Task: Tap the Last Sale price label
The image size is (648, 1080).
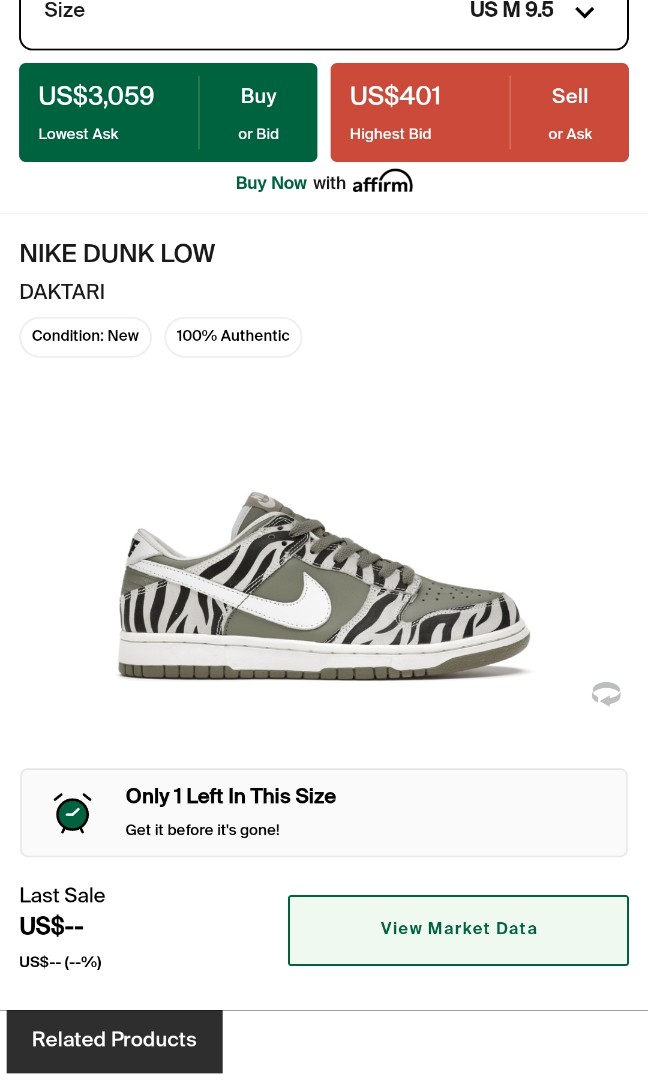Action: 62,896
